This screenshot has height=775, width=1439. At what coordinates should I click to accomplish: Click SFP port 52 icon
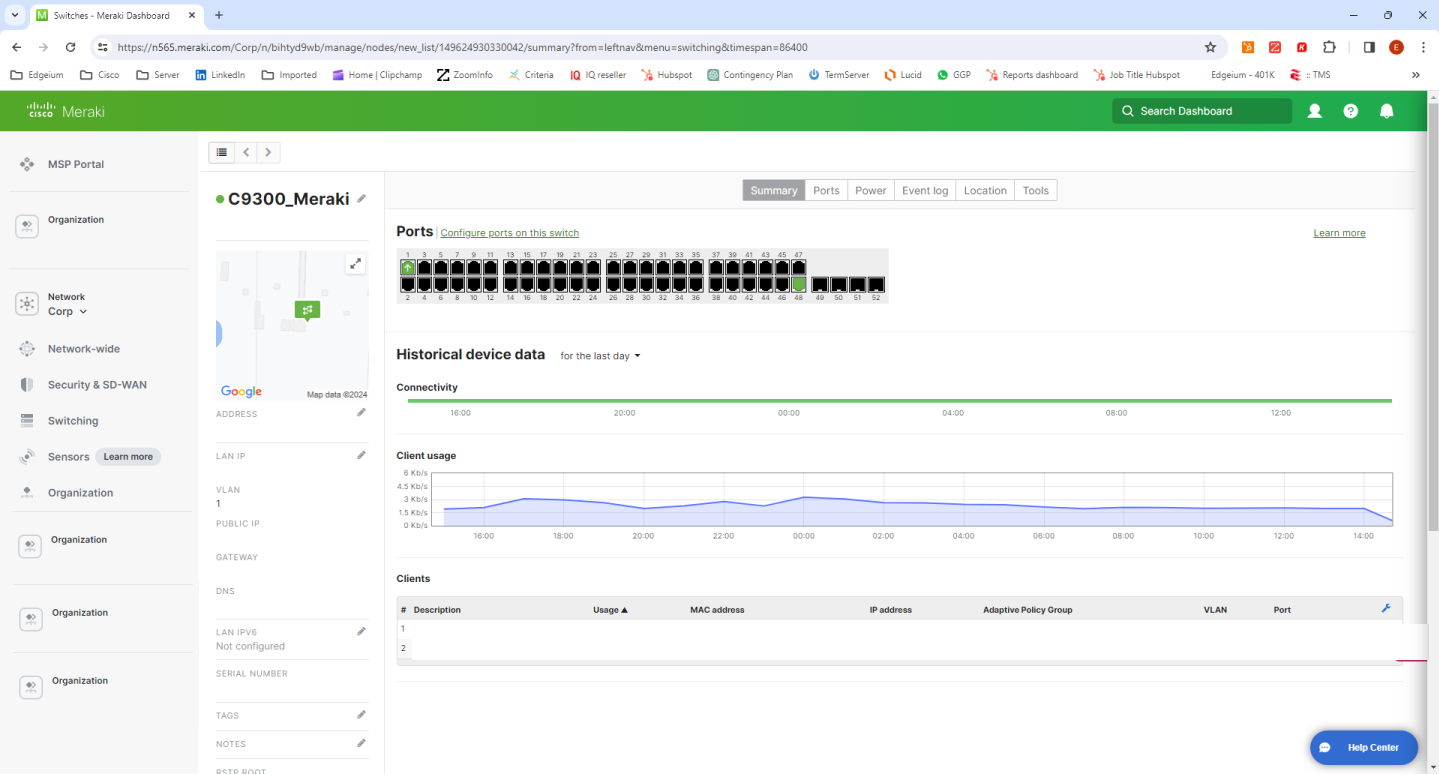tap(877, 284)
